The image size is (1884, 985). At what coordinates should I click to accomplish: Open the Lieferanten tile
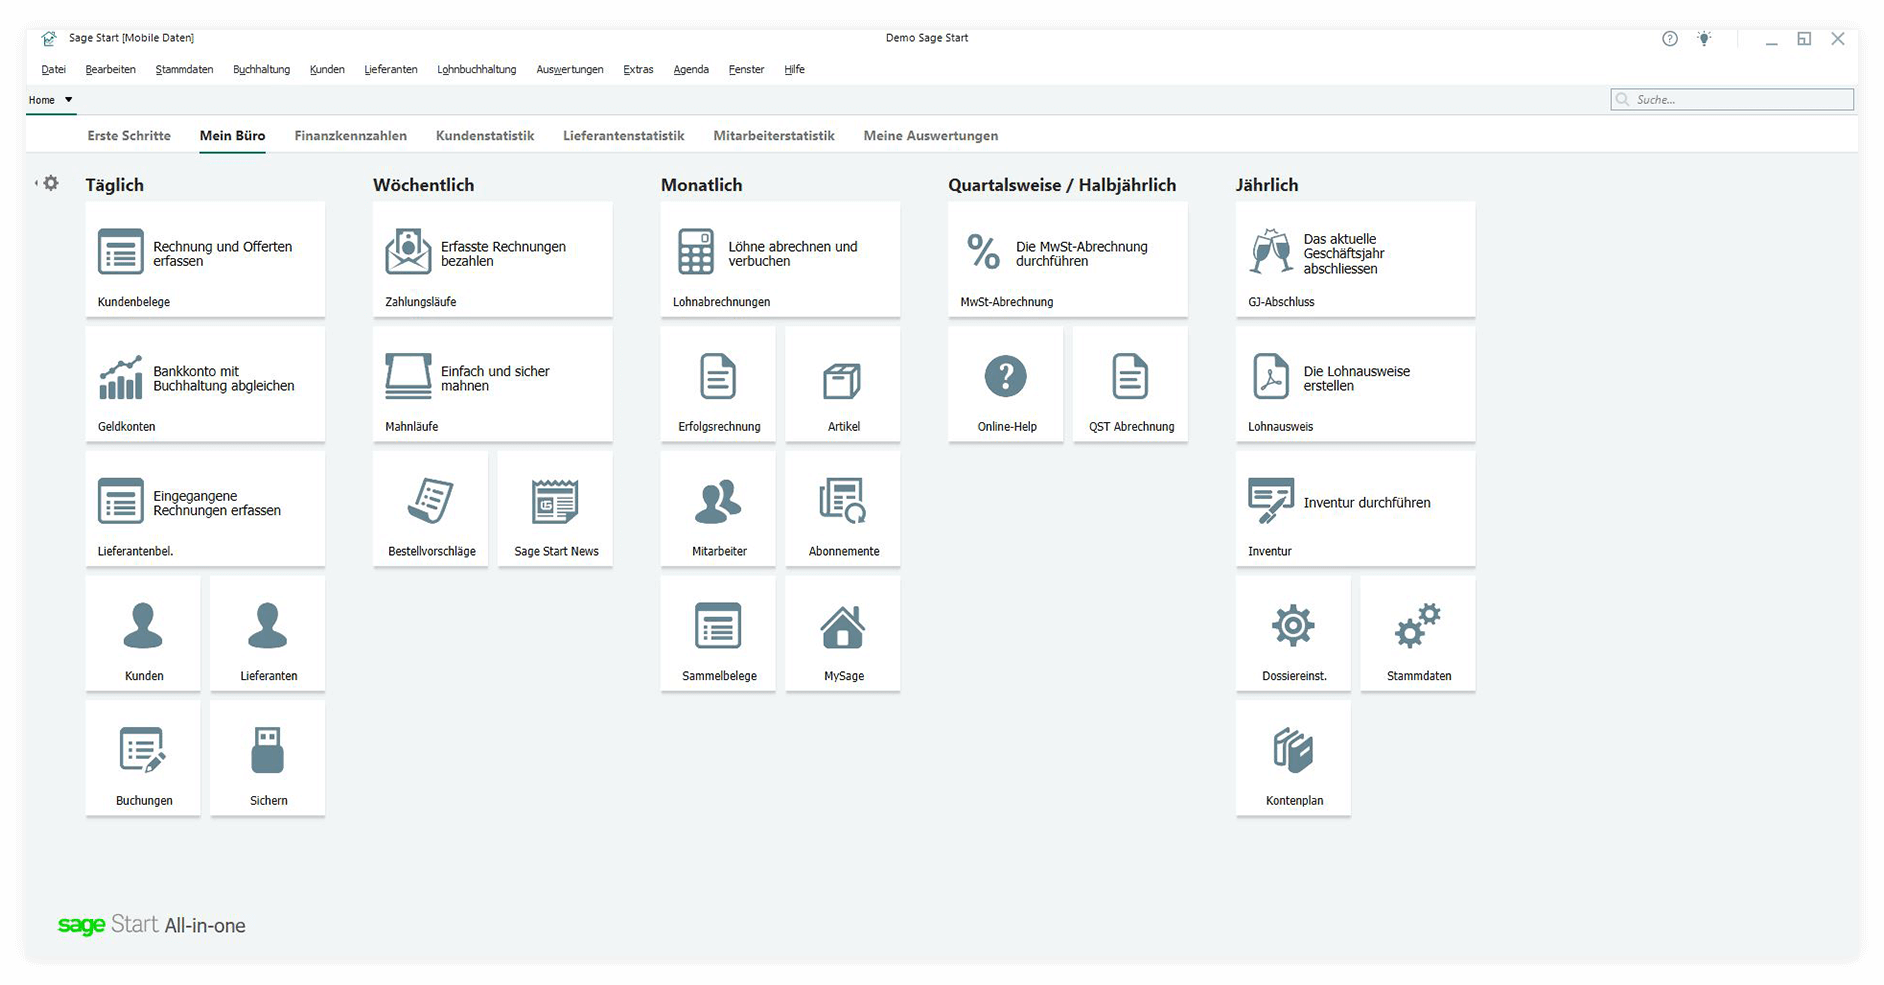tap(268, 633)
